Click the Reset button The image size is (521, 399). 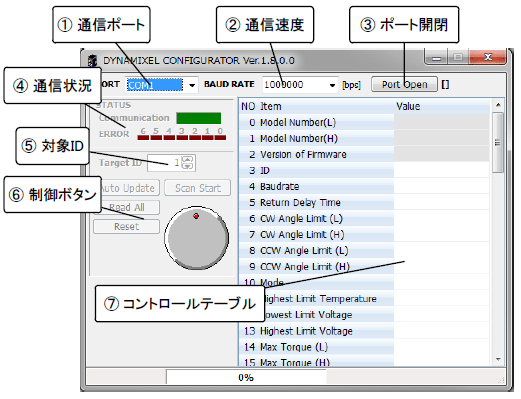(127, 227)
